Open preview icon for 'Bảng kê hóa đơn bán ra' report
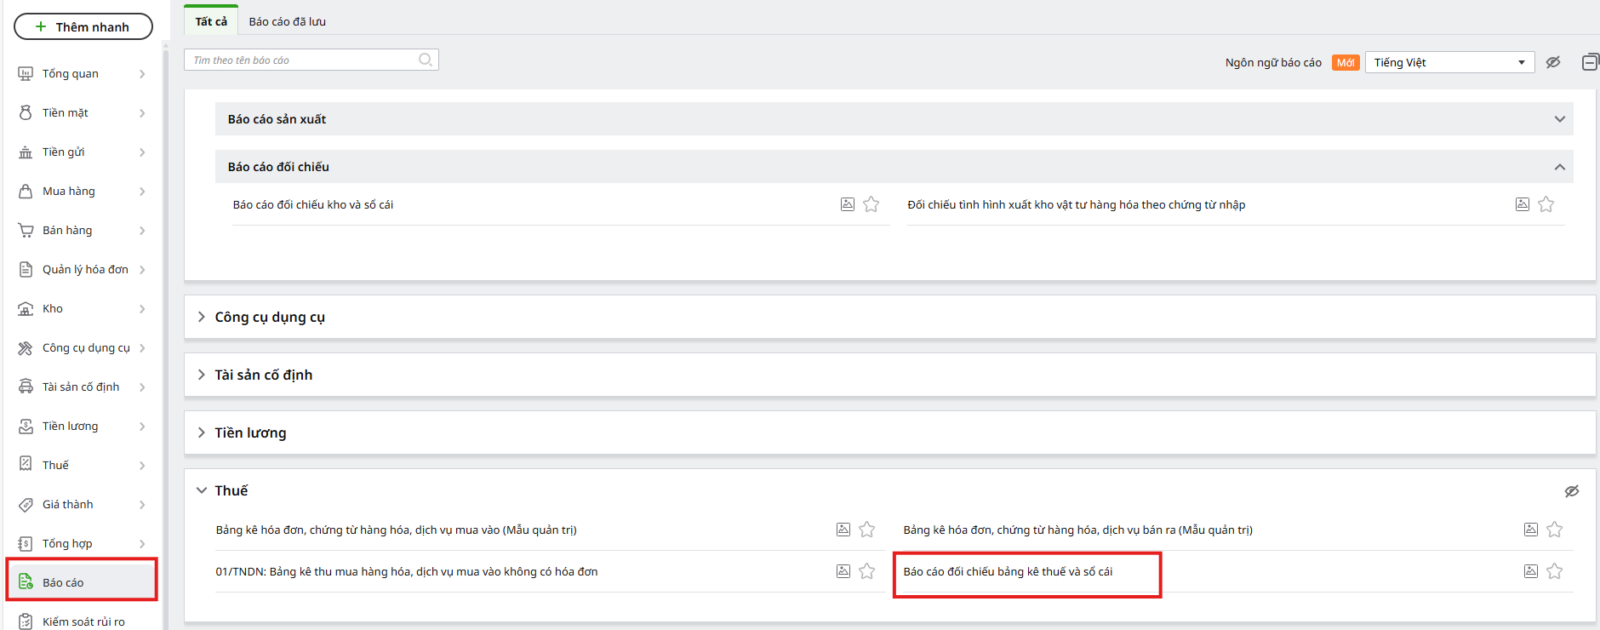This screenshot has width=1600, height=630. (x=1530, y=530)
